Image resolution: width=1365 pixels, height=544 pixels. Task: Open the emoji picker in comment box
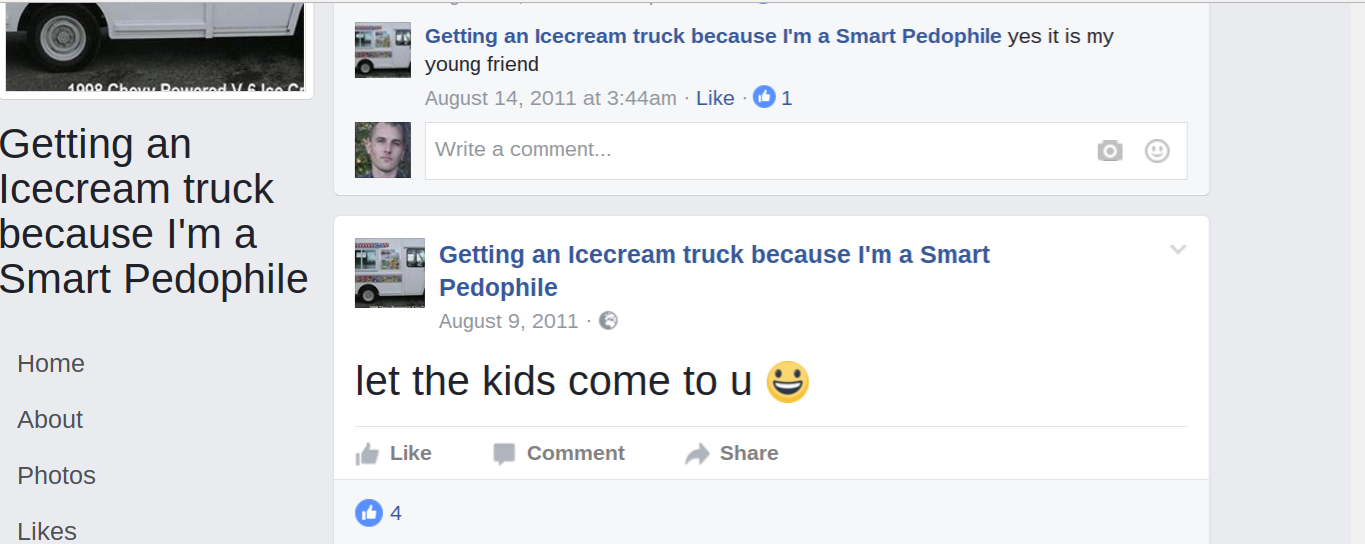click(1157, 151)
